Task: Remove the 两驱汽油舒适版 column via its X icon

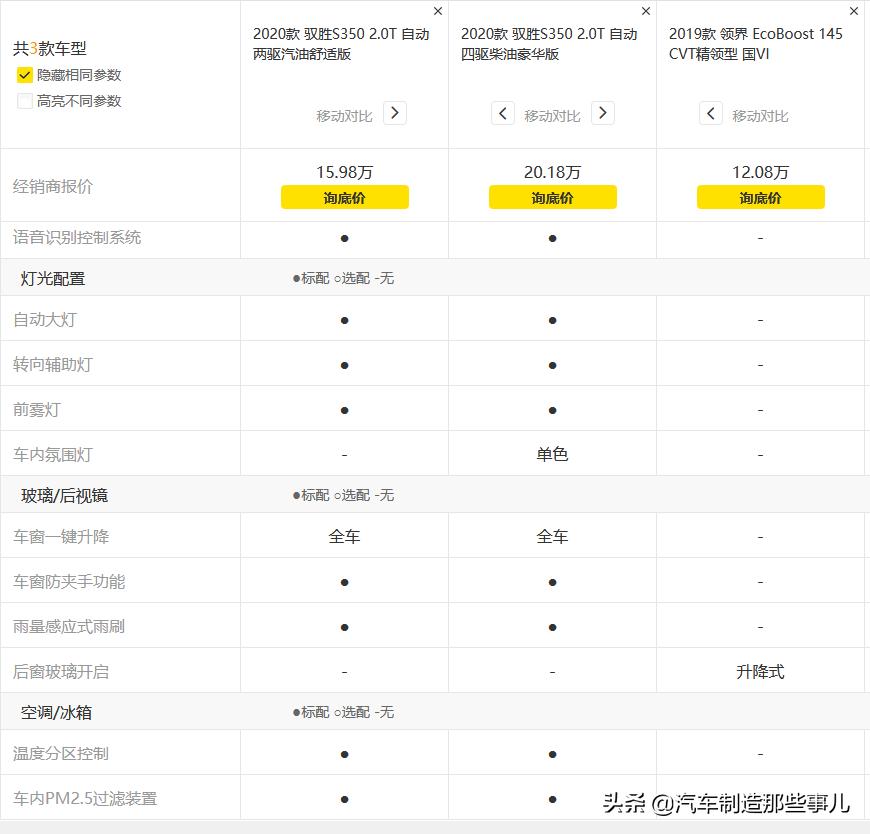Action: click(x=437, y=12)
